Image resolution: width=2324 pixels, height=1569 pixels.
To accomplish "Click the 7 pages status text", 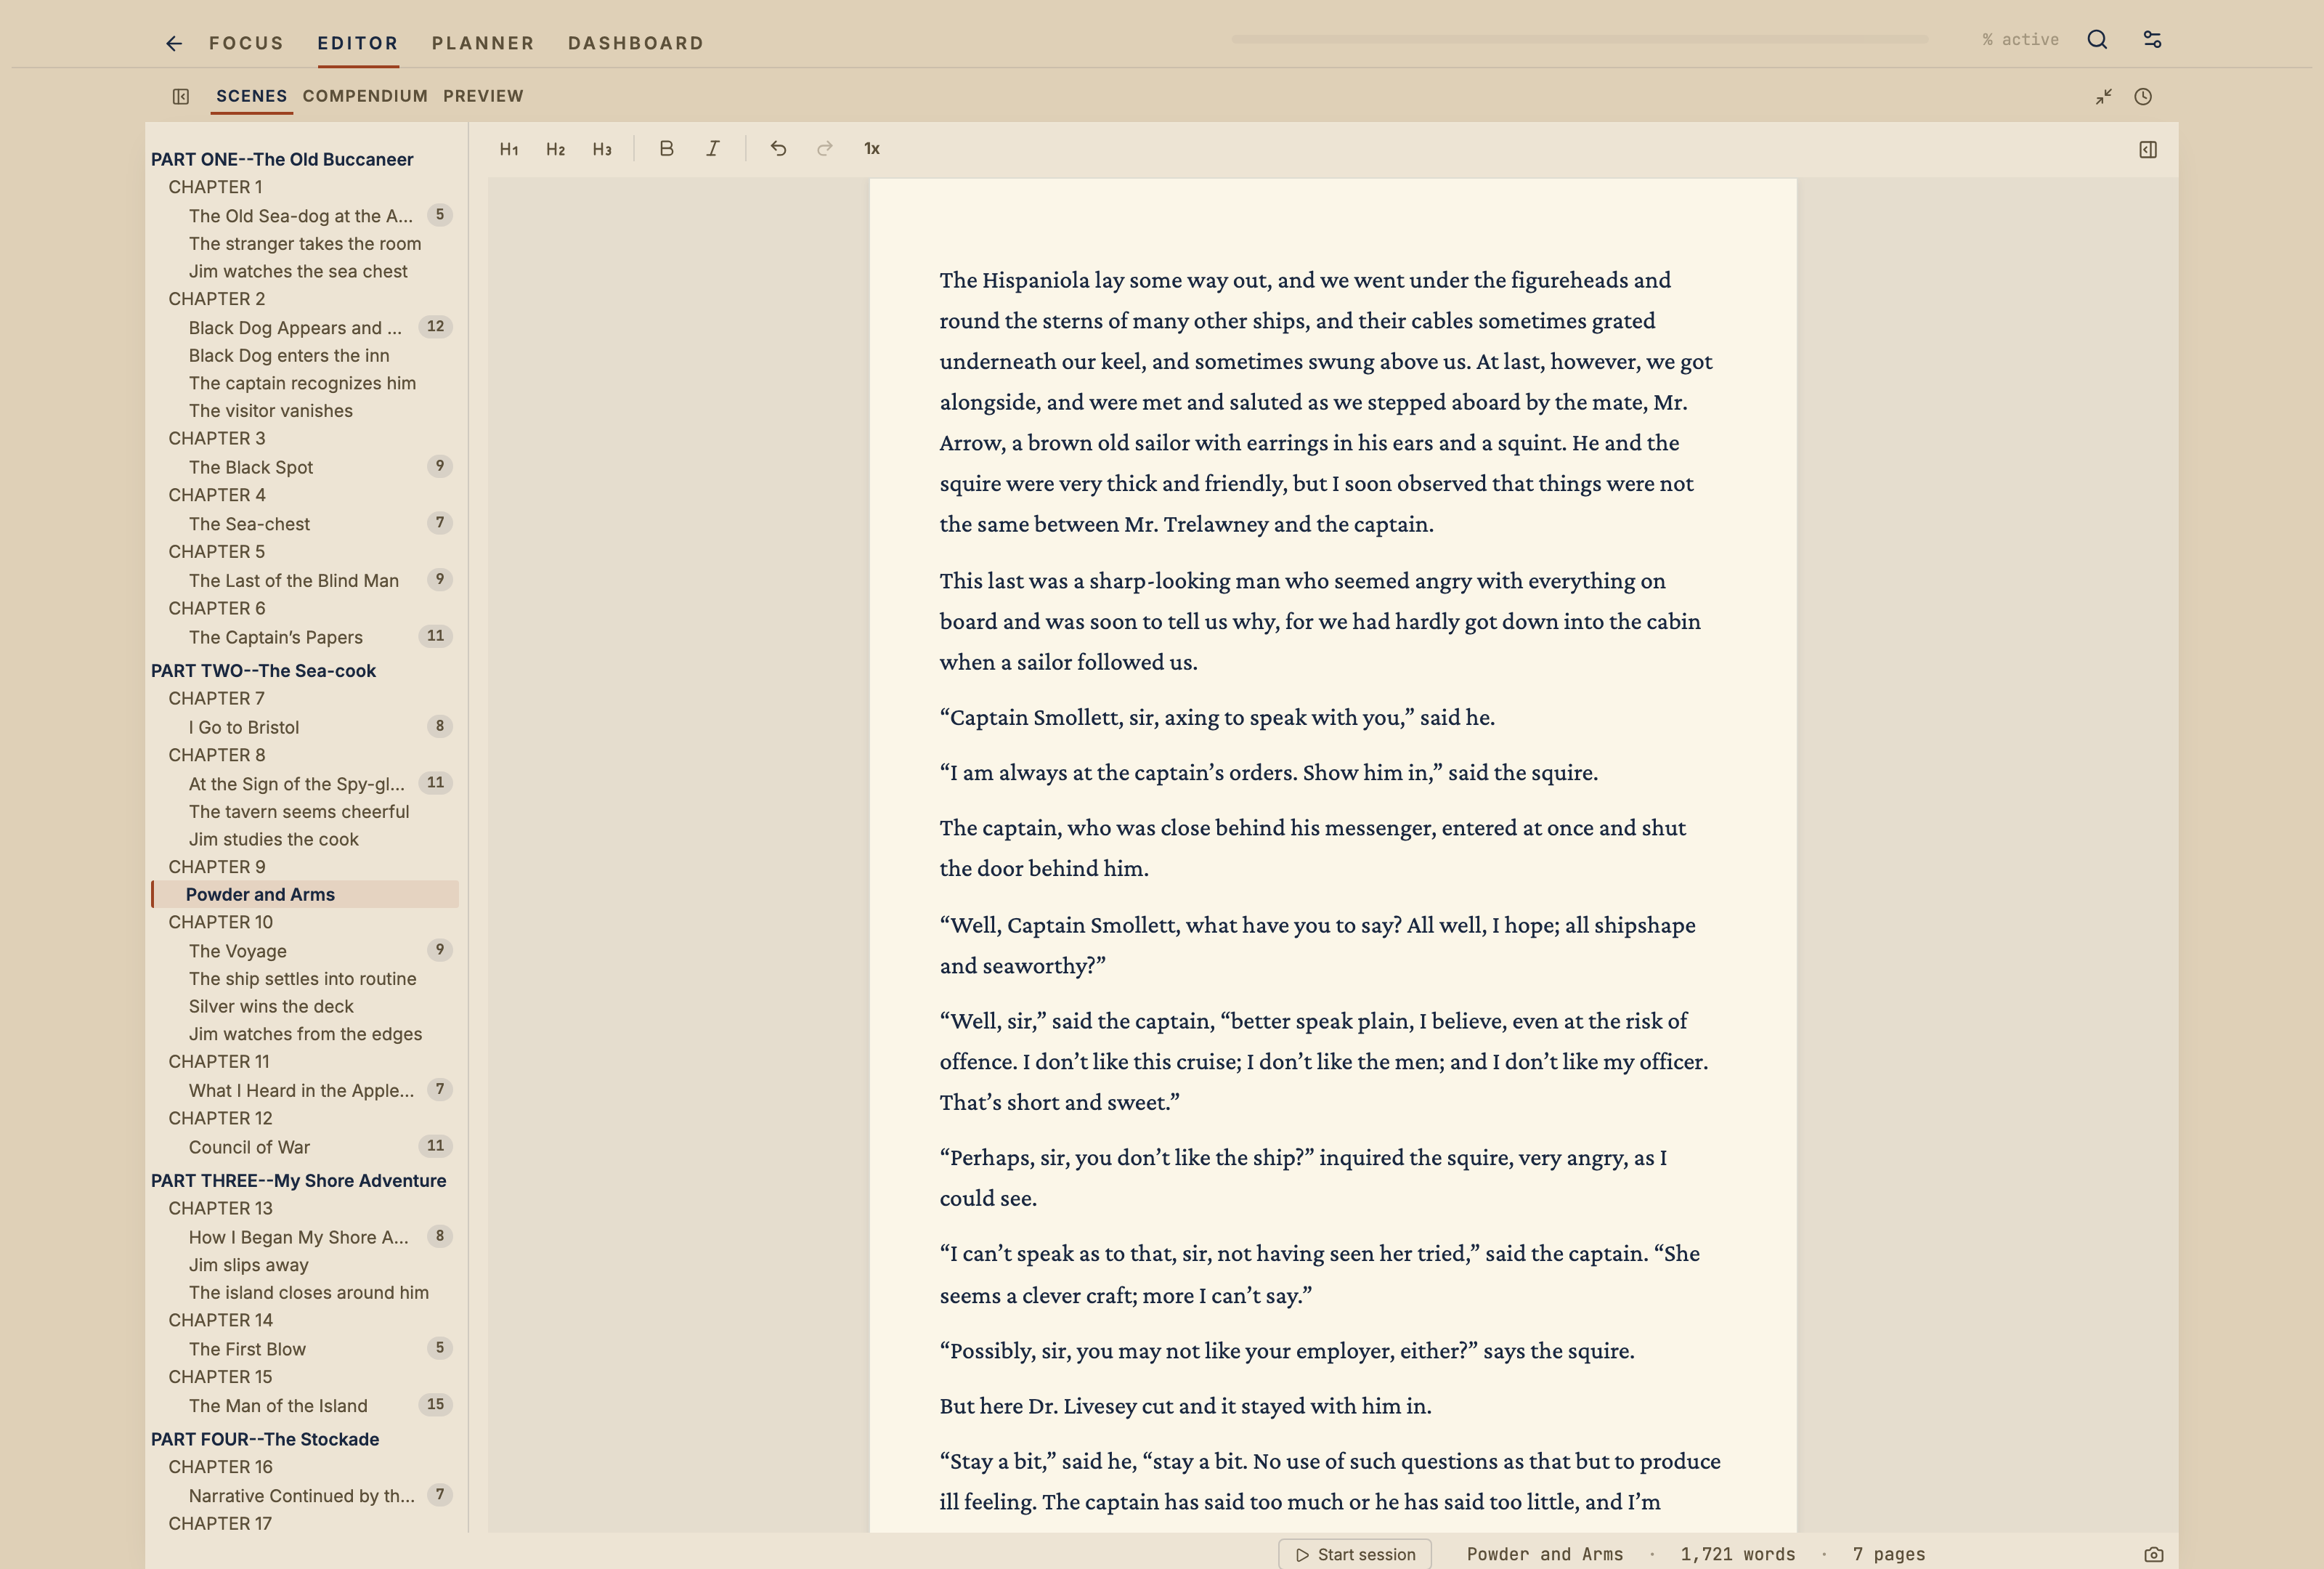I will click(1888, 1554).
